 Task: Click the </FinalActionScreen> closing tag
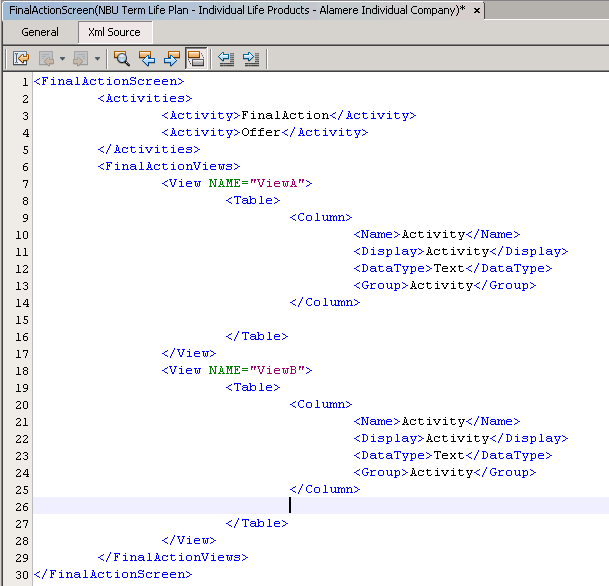point(113,574)
